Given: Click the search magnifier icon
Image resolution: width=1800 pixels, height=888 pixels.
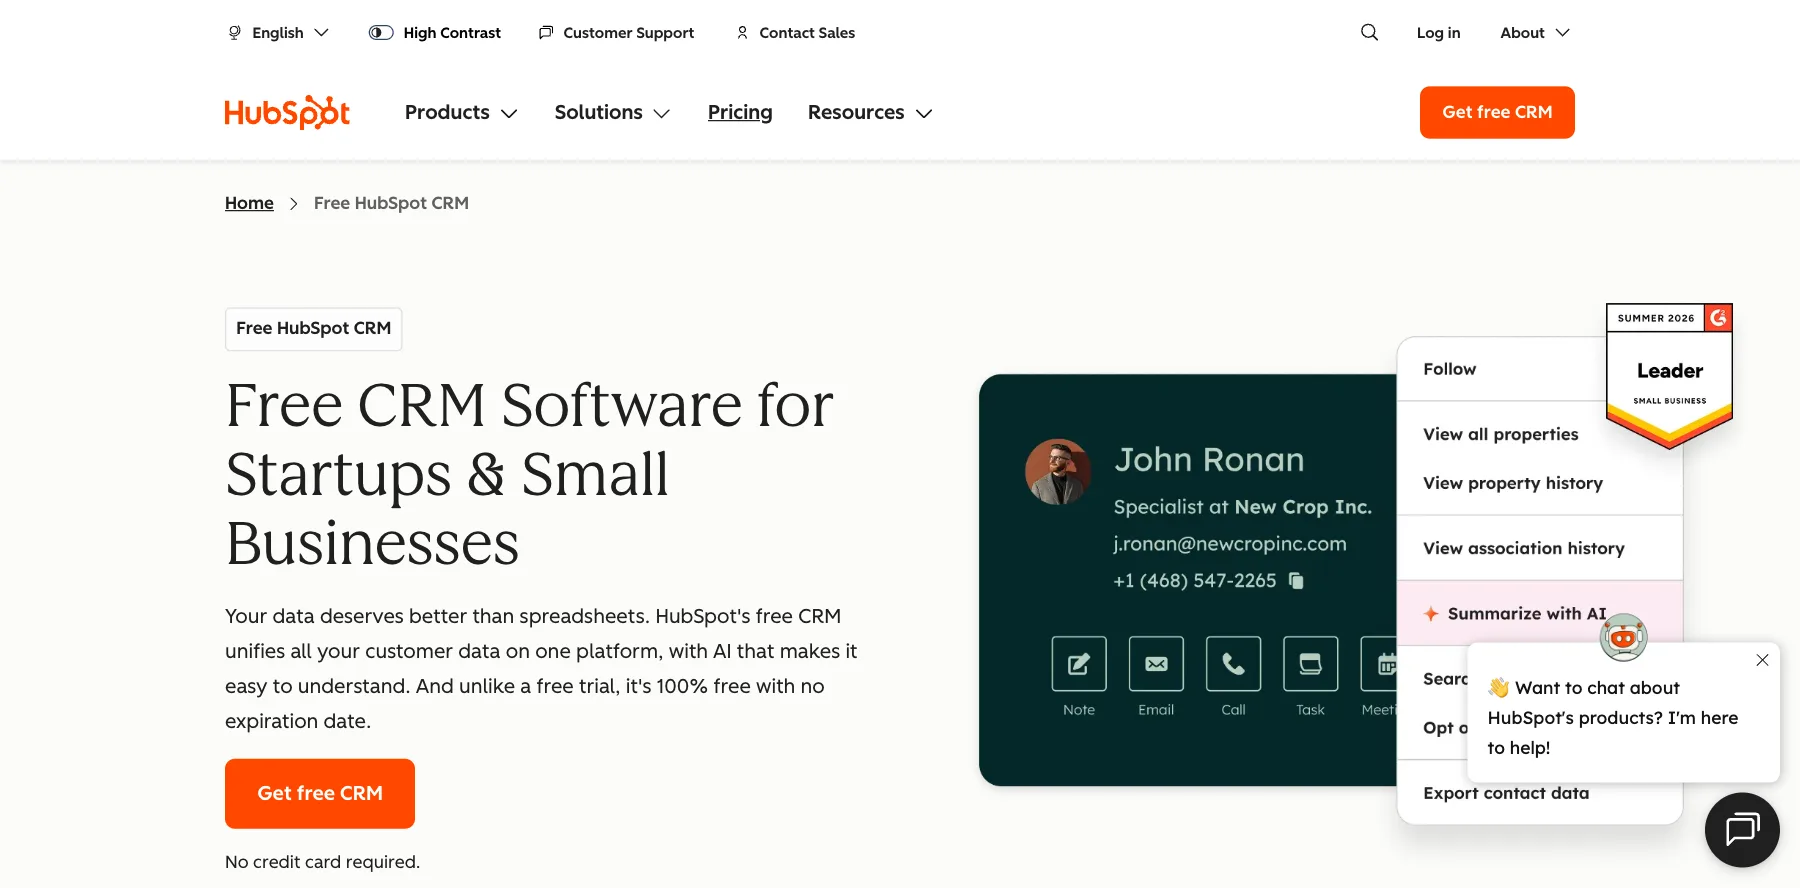Looking at the screenshot, I should tap(1369, 32).
